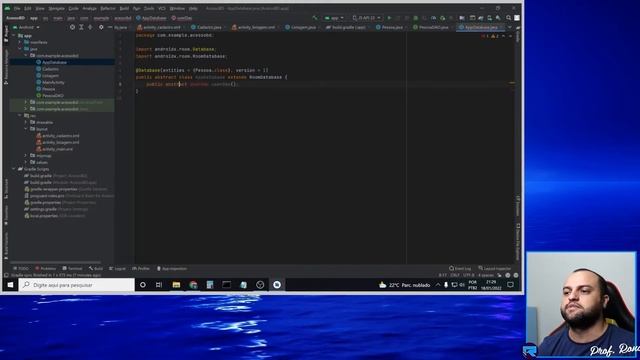Screen dimensions: 640x360
Task: Click the Collapse All icon in Project panel
Action: (90, 27)
